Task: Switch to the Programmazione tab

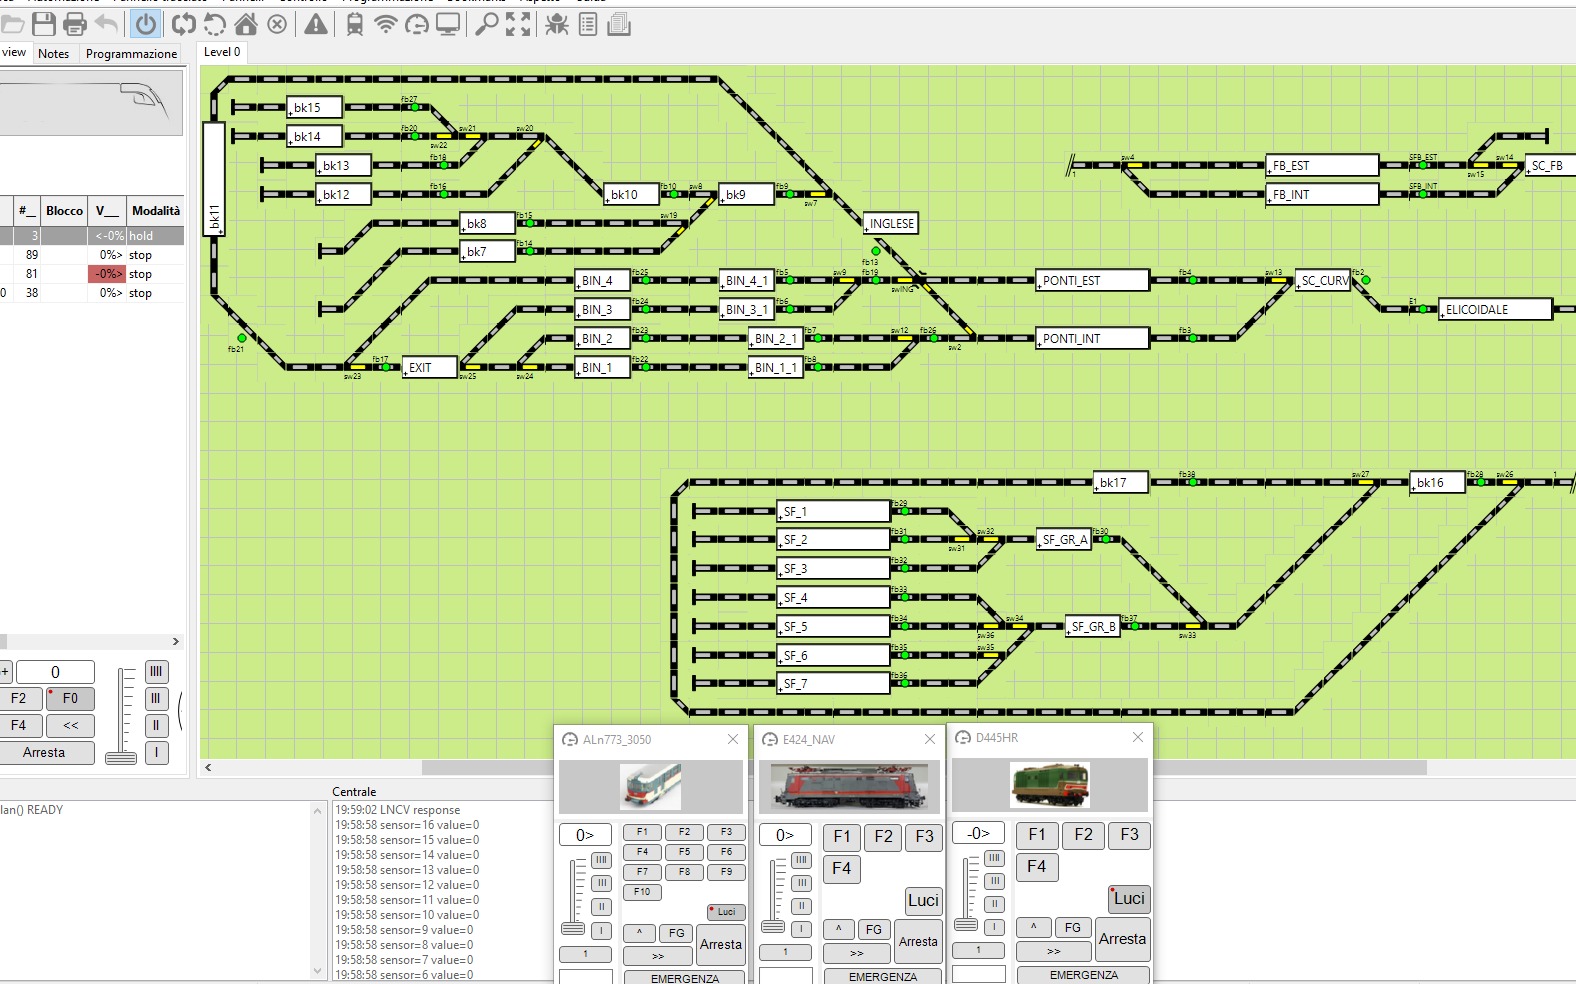Action: tap(131, 54)
